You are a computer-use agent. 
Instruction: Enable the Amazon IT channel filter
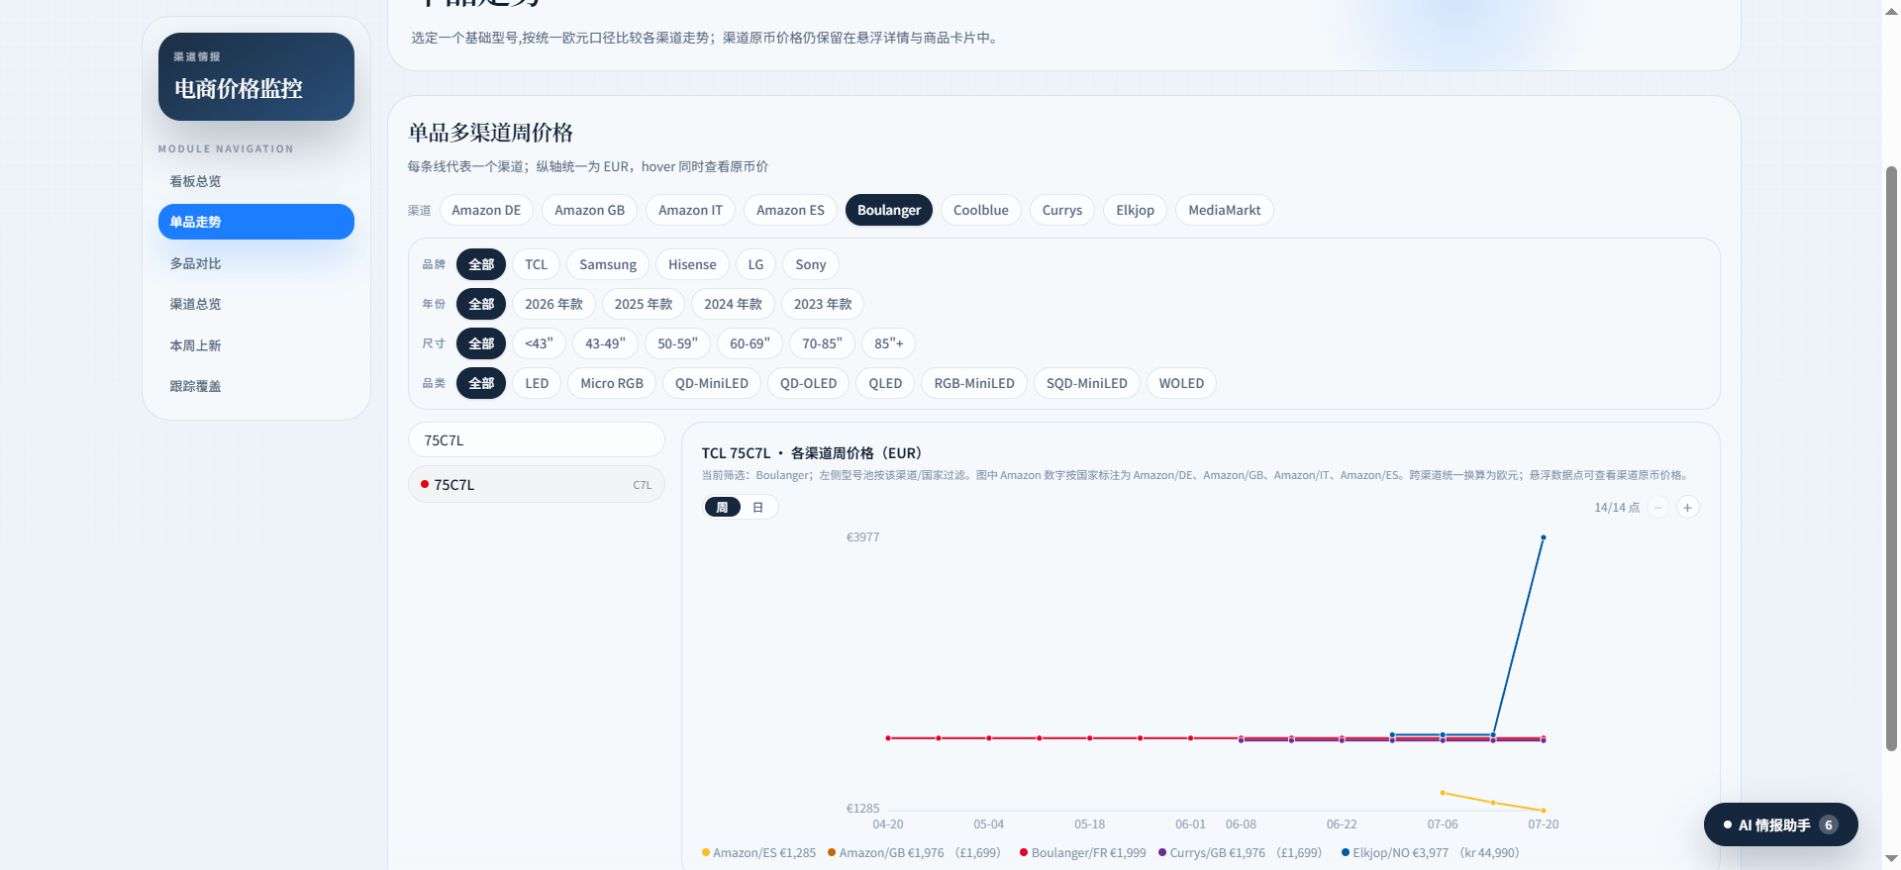(690, 210)
